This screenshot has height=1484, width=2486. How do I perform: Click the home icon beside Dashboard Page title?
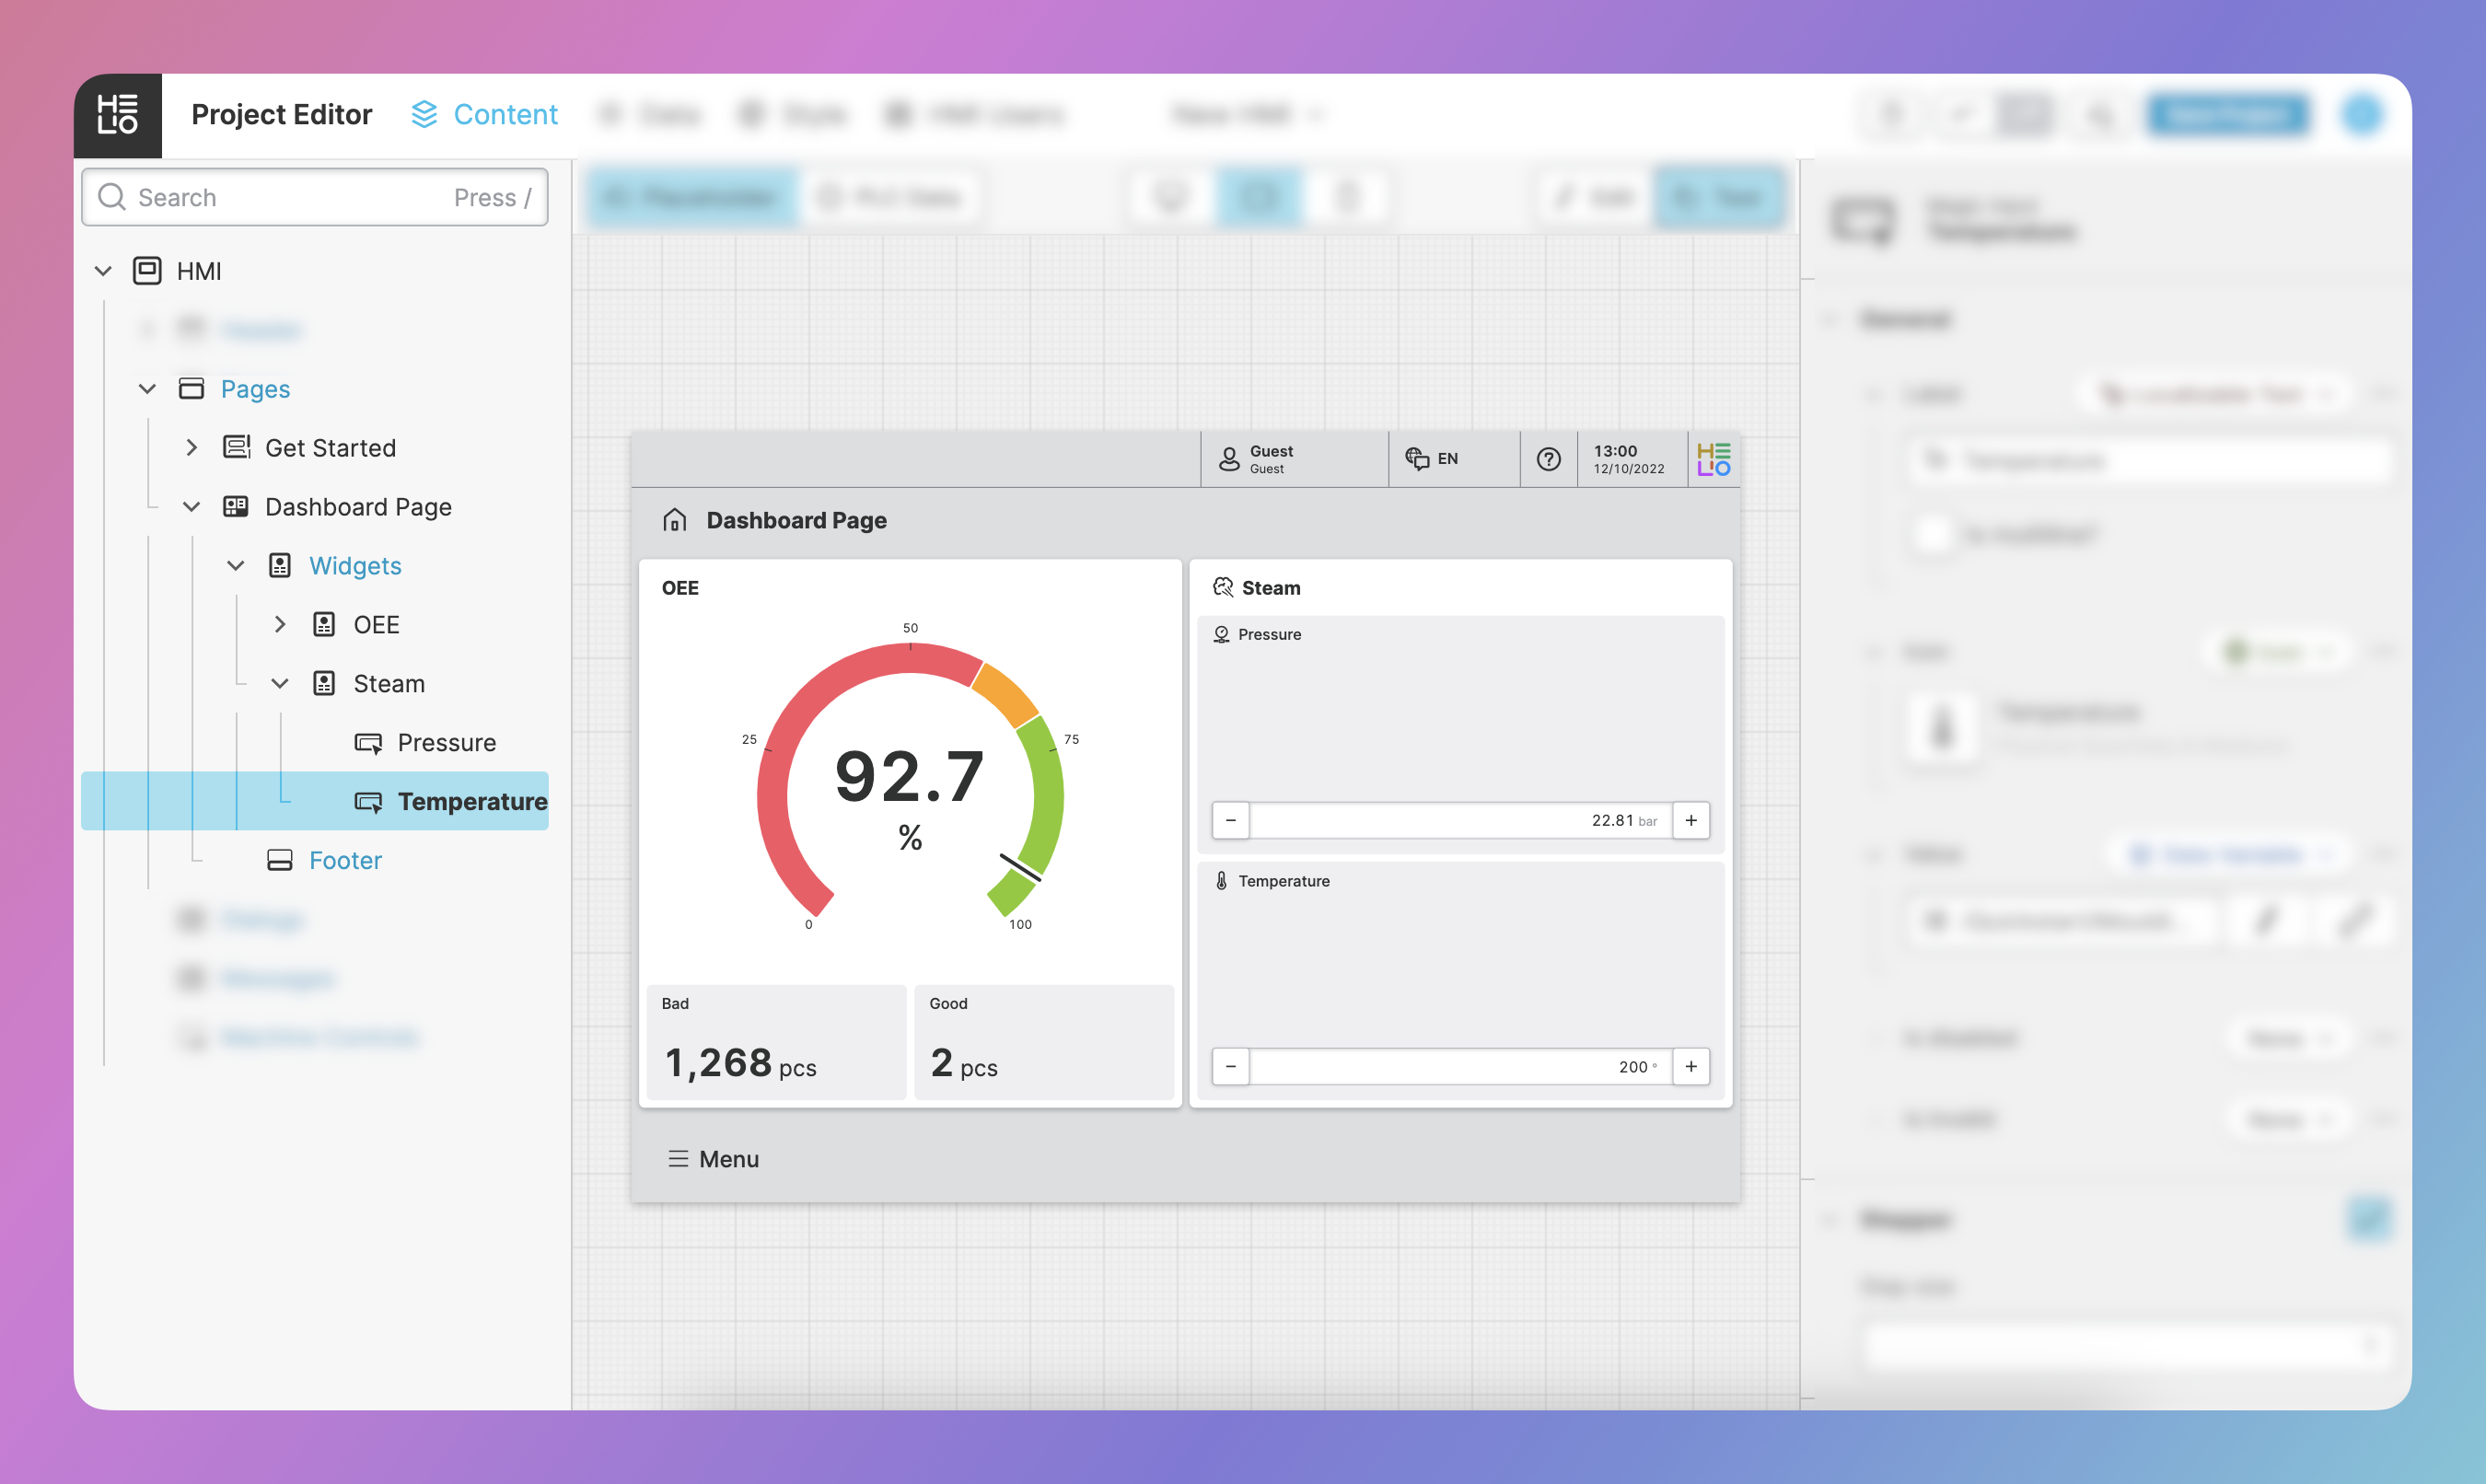[675, 520]
